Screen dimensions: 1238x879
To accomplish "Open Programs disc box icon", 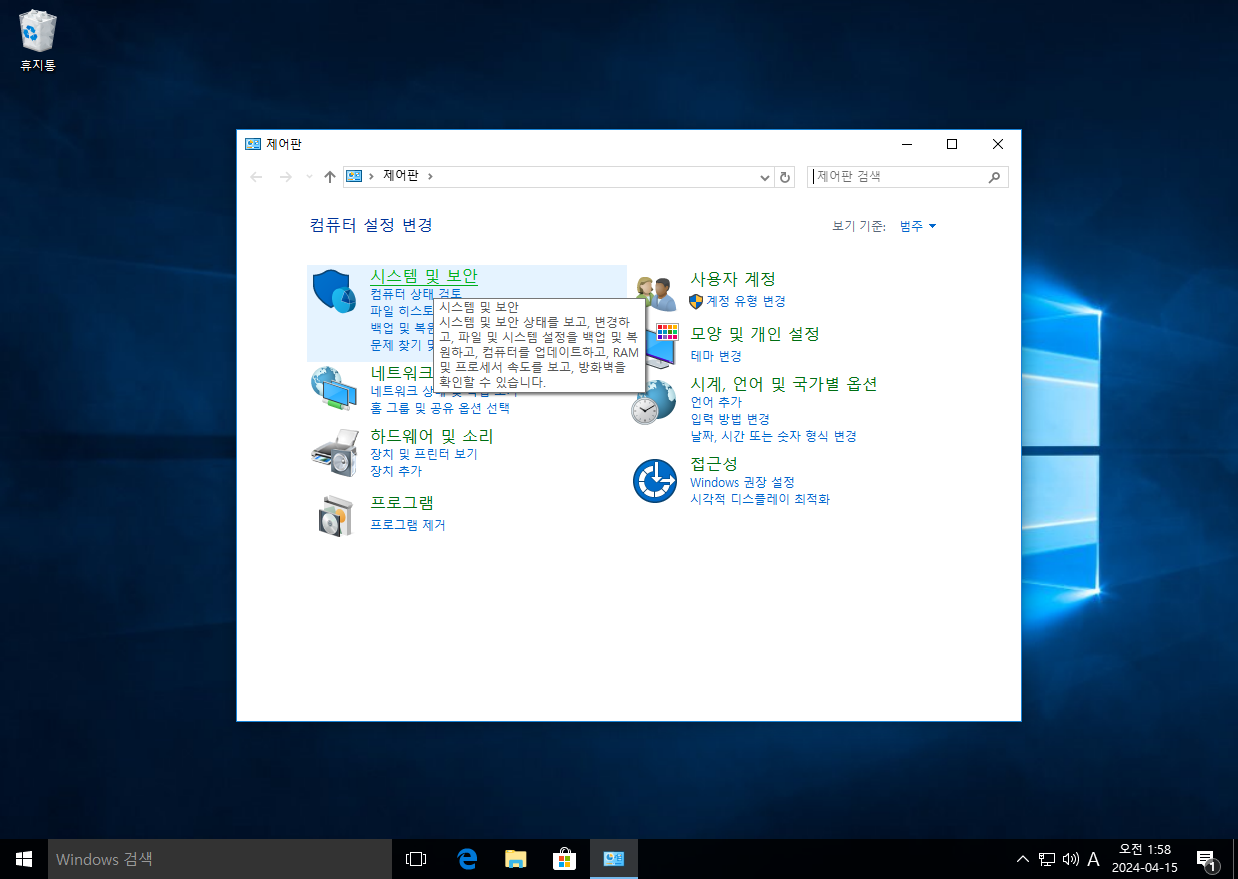I will click(334, 516).
